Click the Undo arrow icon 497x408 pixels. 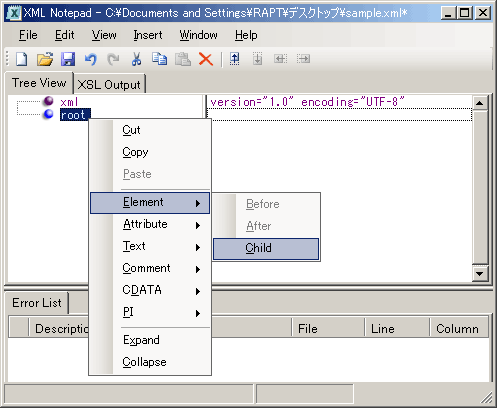coord(91,59)
